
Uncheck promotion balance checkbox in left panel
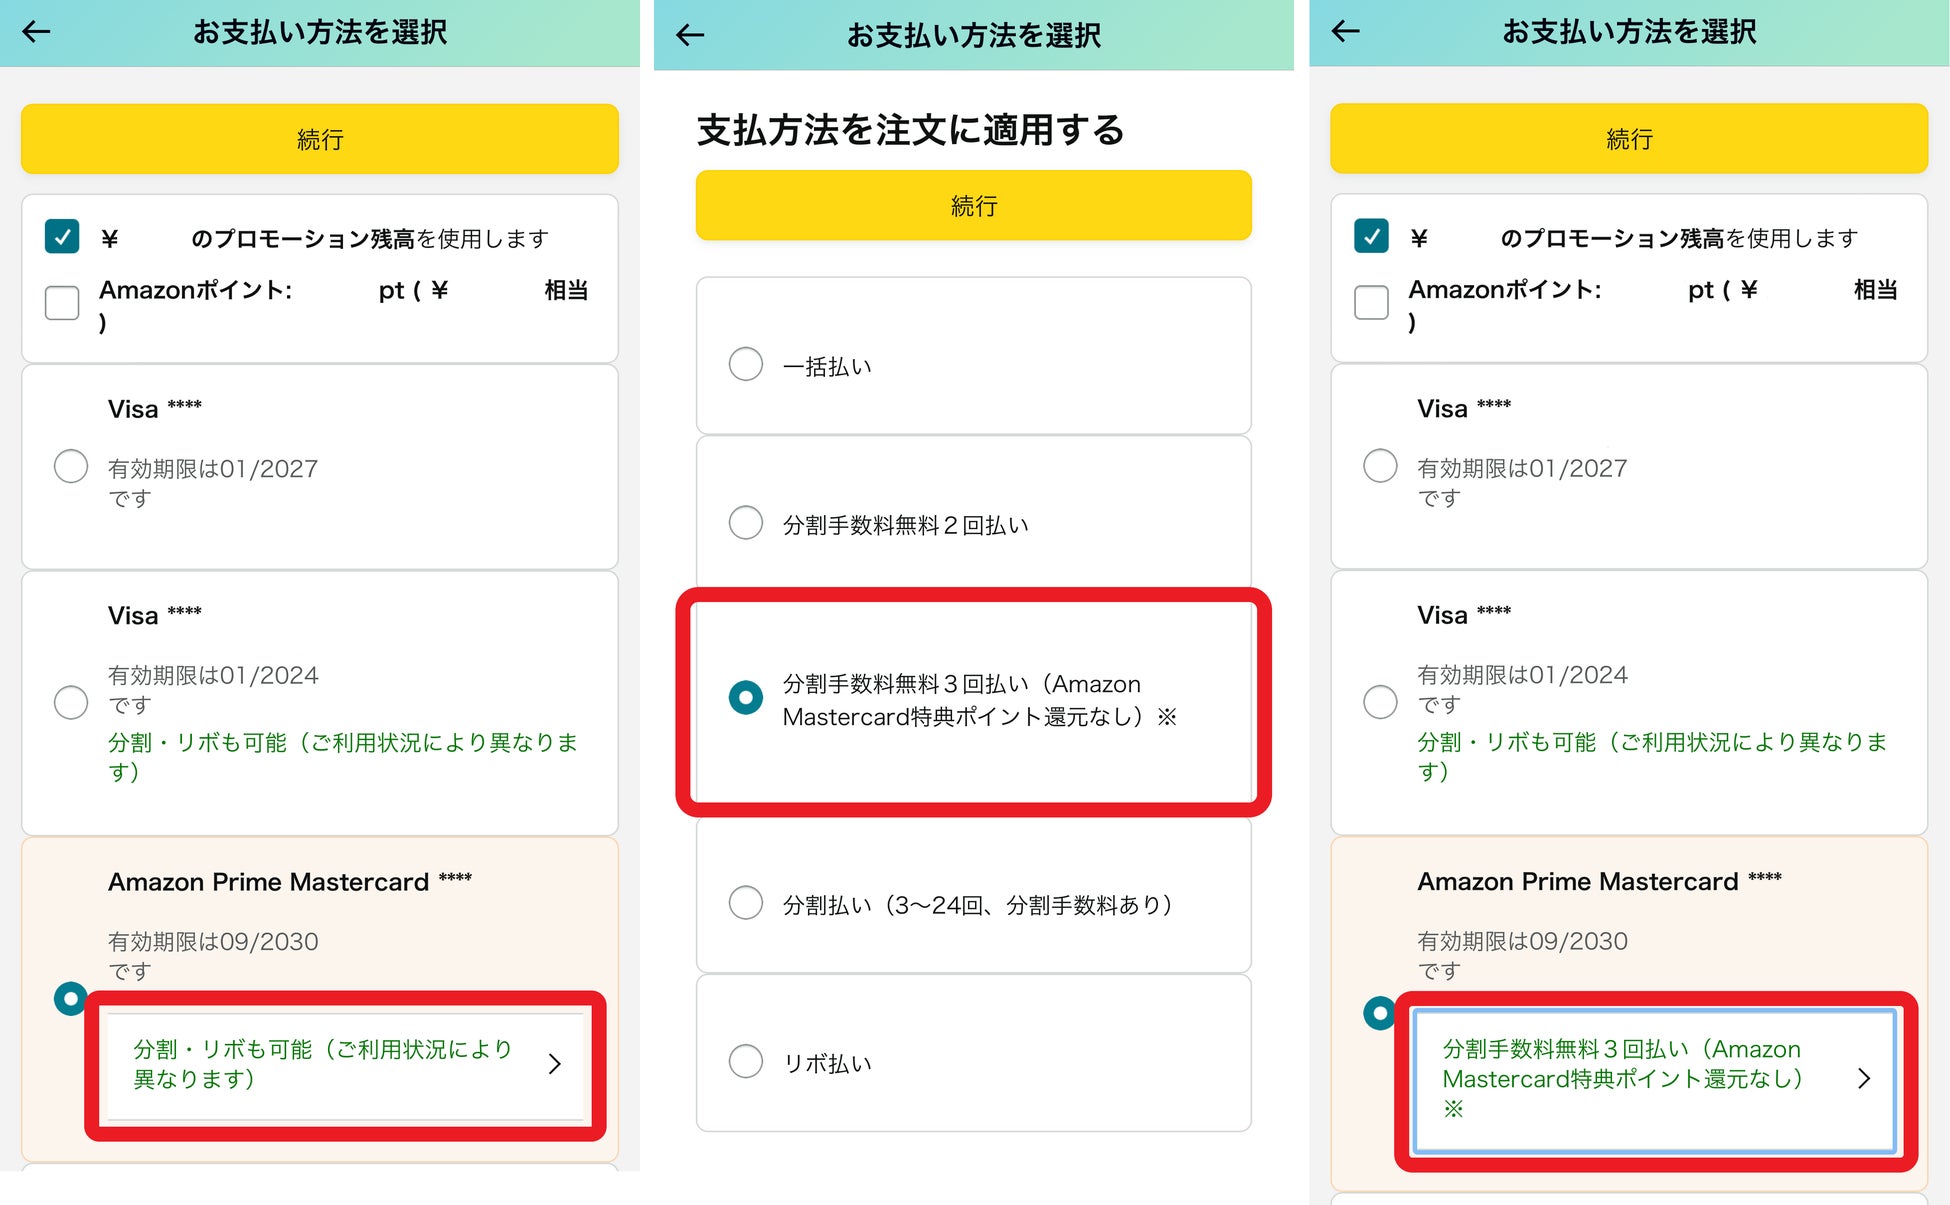[62, 237]
